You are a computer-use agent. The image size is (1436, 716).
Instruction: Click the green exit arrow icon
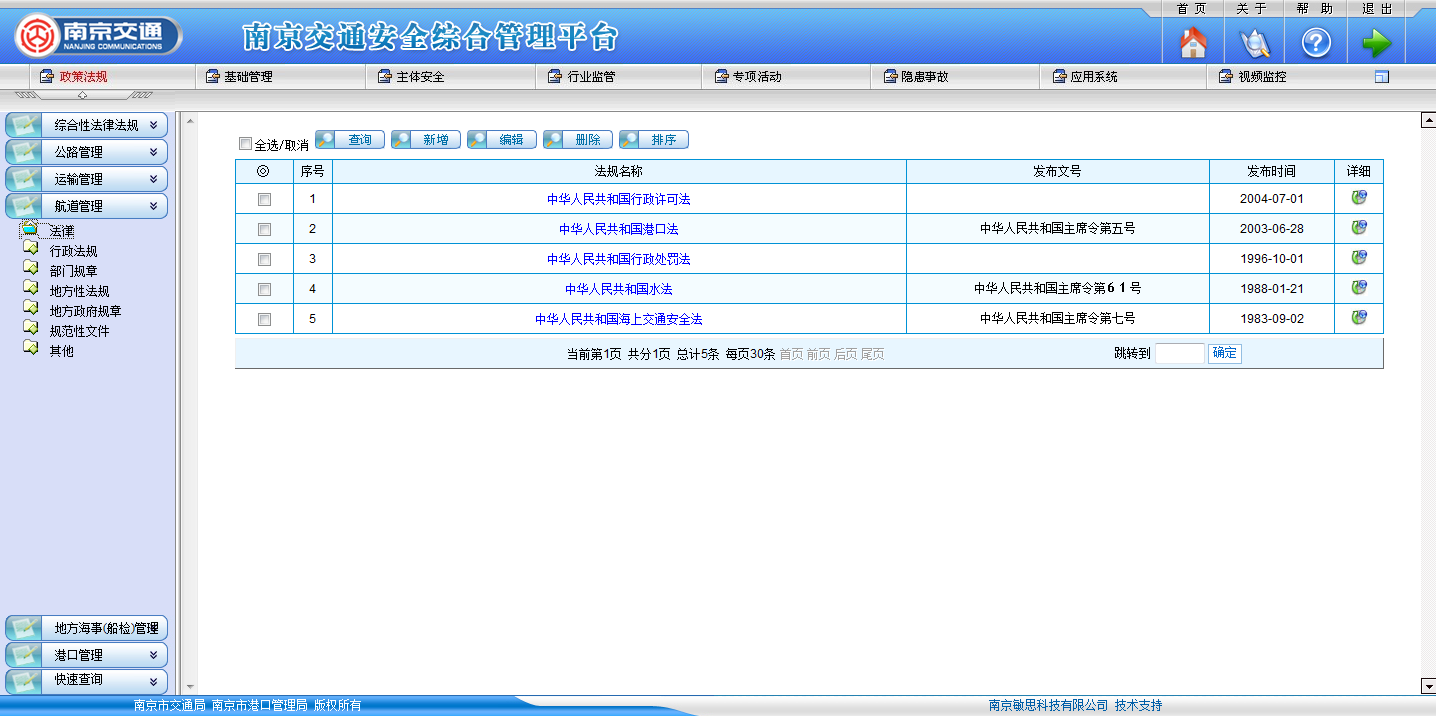pyautogui.click(x=1376, y=43)
